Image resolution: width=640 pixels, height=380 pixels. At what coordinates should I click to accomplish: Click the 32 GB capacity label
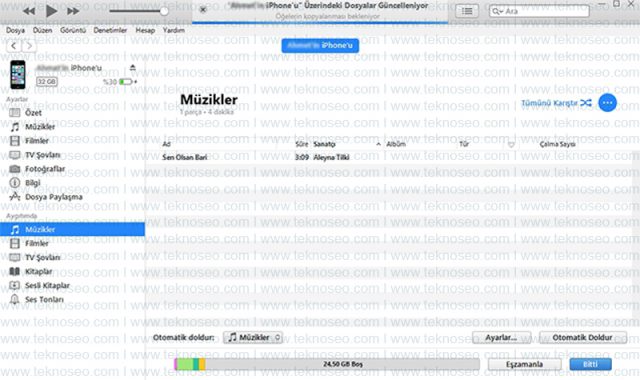(x=47, y=82)
